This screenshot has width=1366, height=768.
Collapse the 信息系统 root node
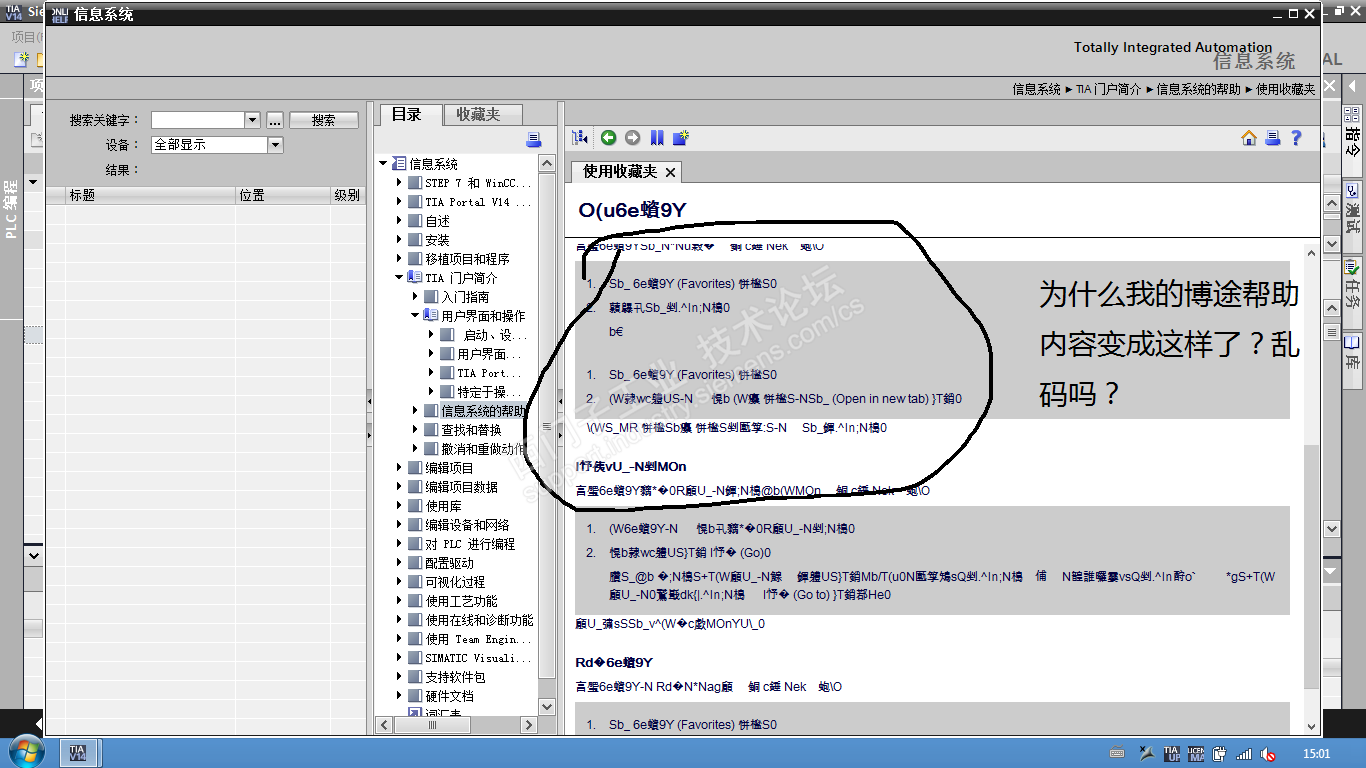coord(383,164)
